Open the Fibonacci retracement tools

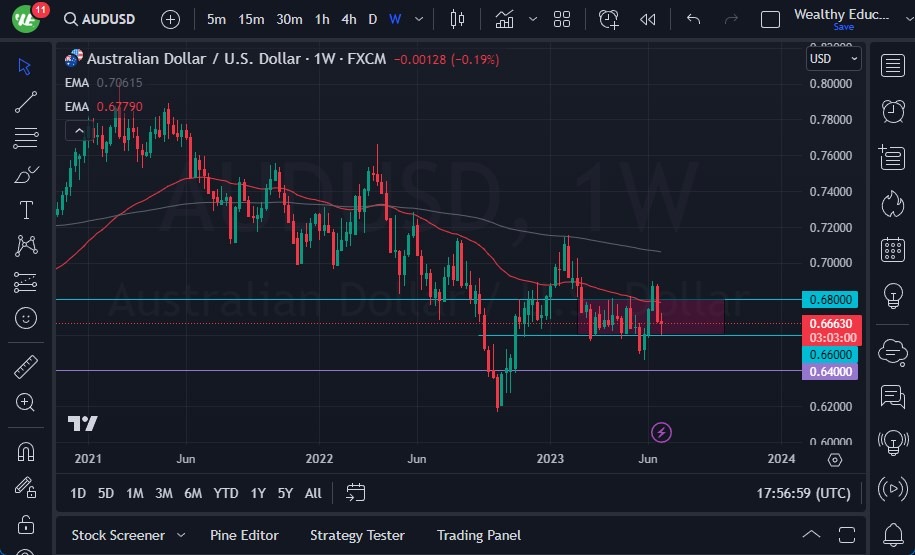pos(26,138)
